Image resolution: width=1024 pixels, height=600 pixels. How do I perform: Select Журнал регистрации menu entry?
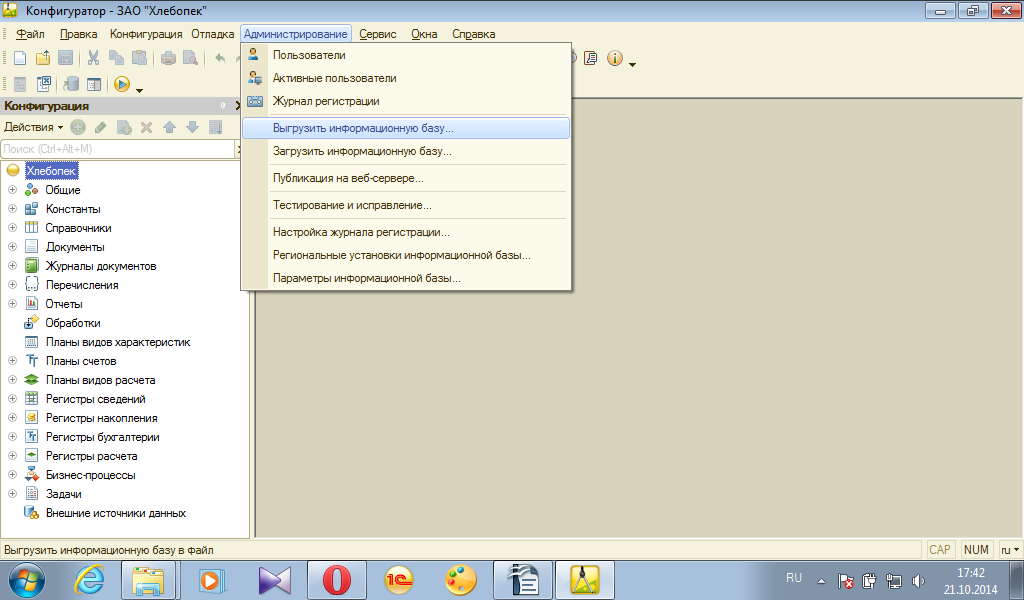pos(406,101)
